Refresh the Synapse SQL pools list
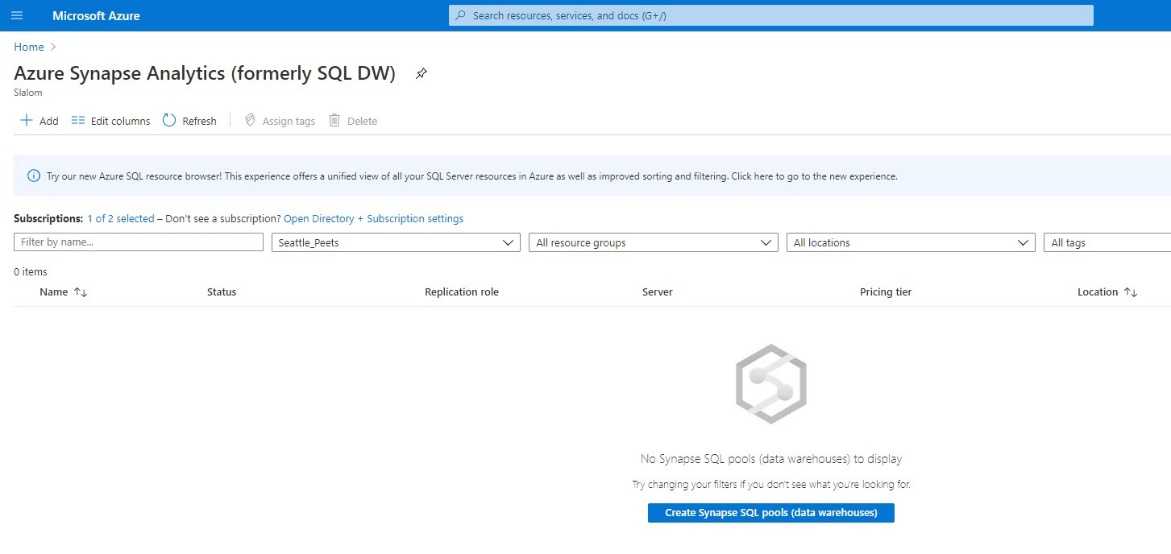Screen dimensions: 1171x554 tap(190, 121)
